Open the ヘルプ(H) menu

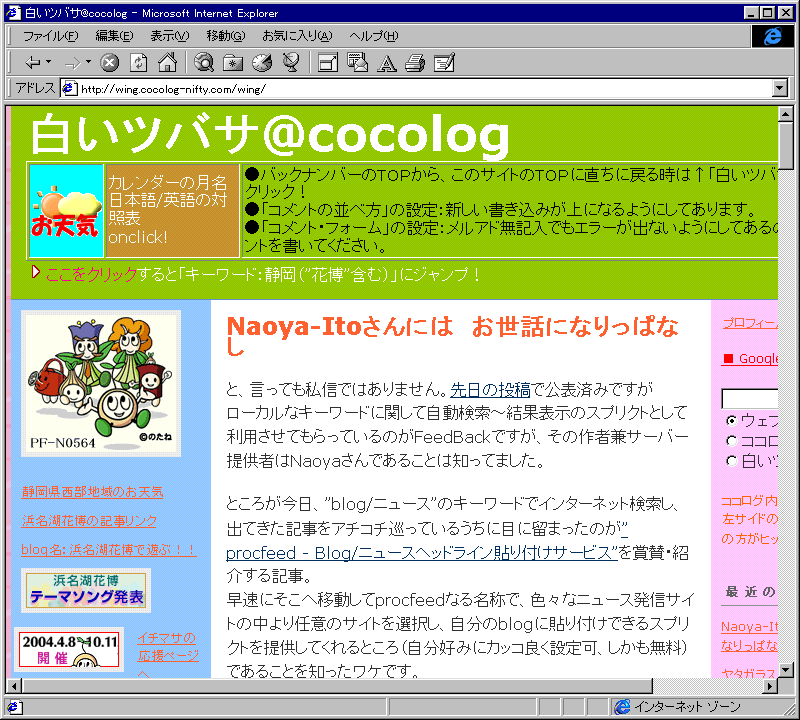tap(373, 36)
